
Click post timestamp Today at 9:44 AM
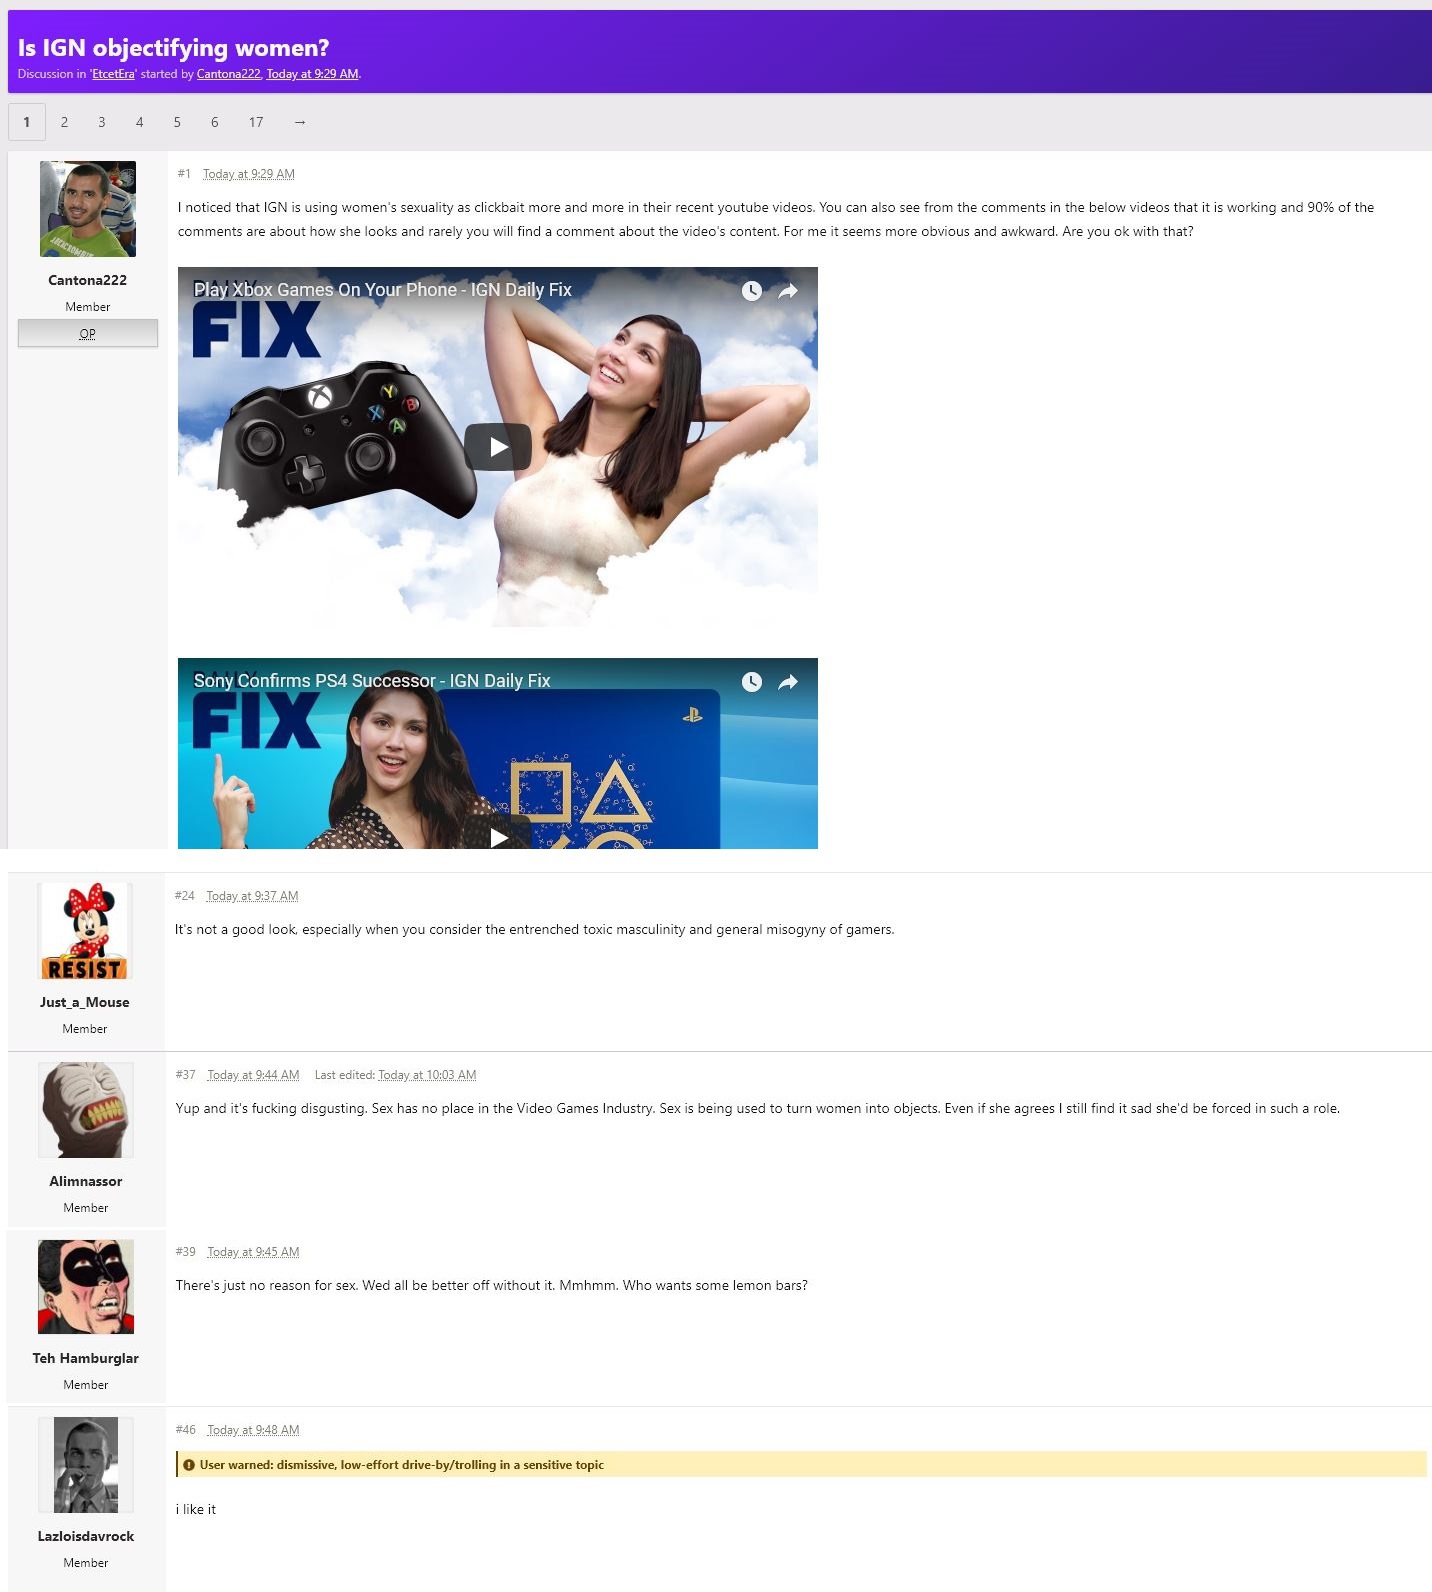[254, 1075]
